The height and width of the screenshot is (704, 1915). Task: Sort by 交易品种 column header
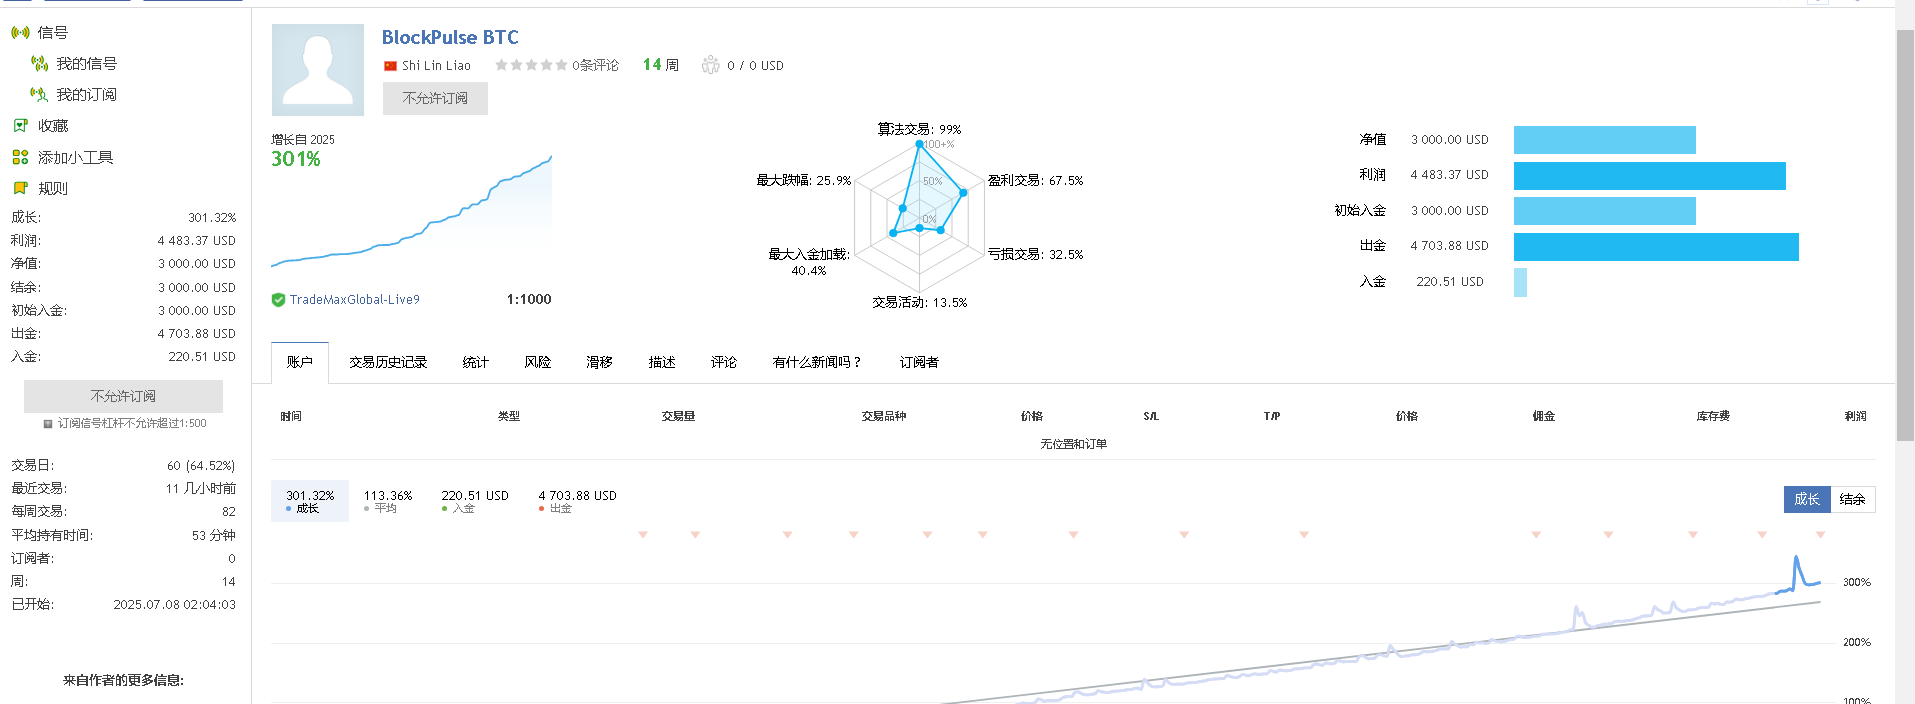coord(884,416)
